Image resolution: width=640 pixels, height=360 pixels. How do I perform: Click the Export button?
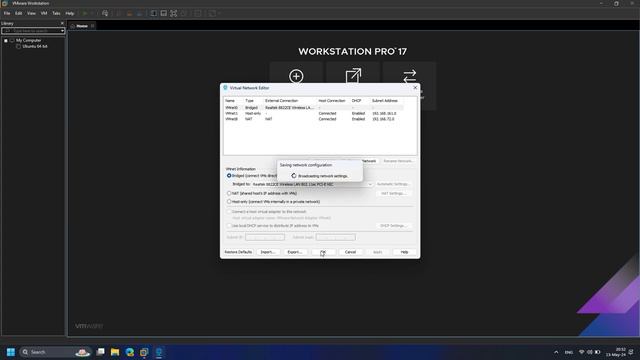point(295,252)
